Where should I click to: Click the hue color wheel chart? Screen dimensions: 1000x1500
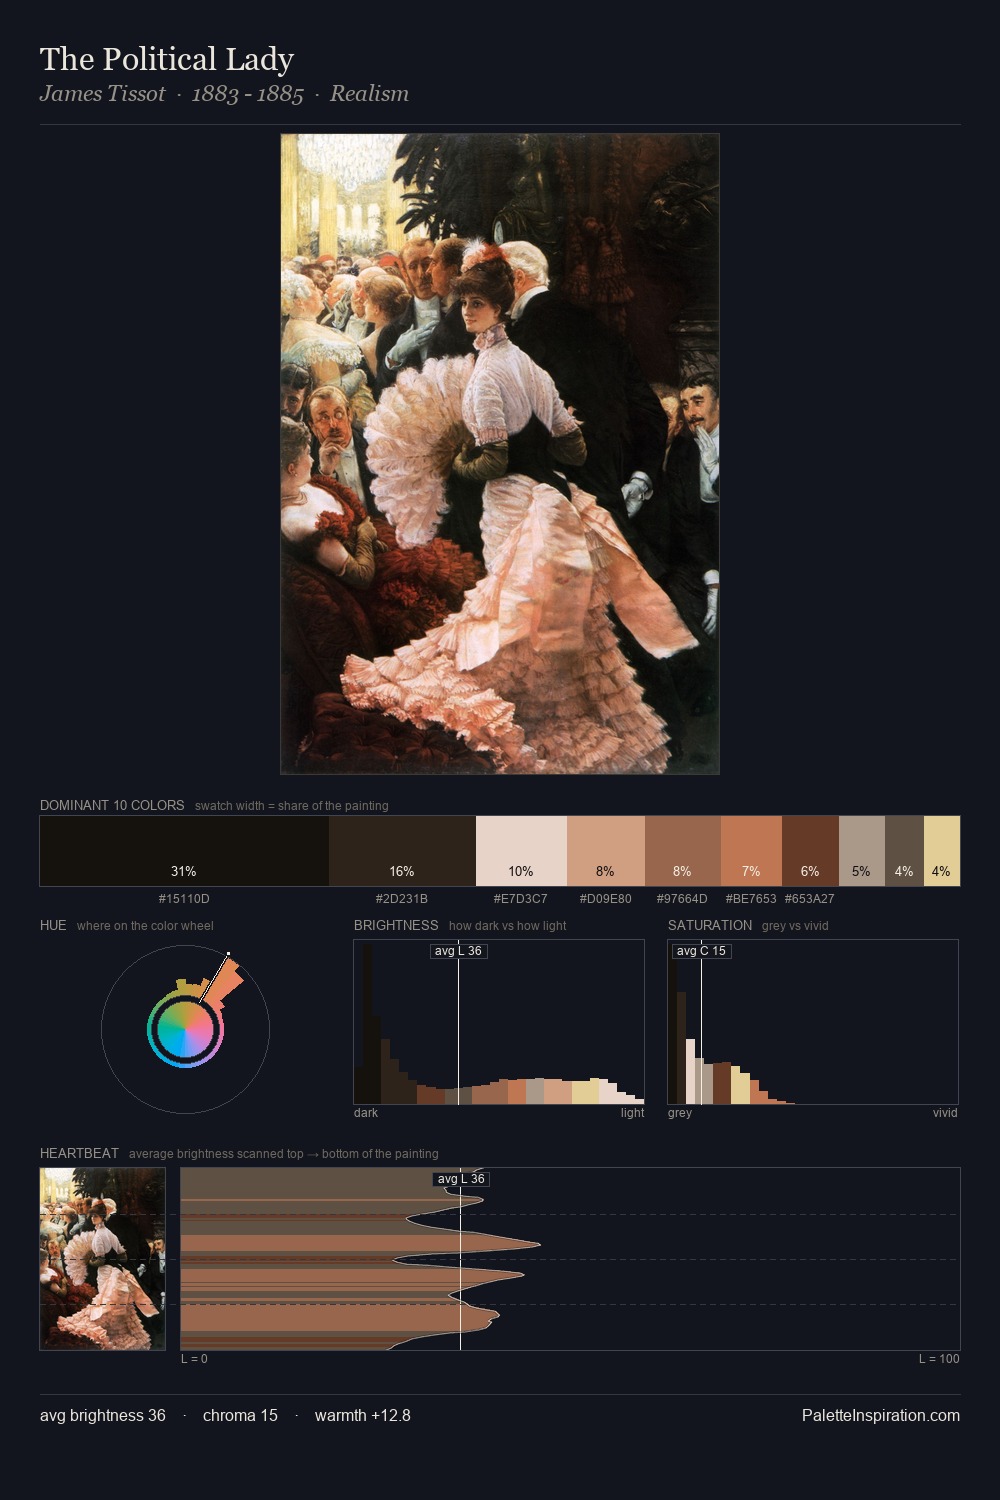click(x=185, y=1029)
